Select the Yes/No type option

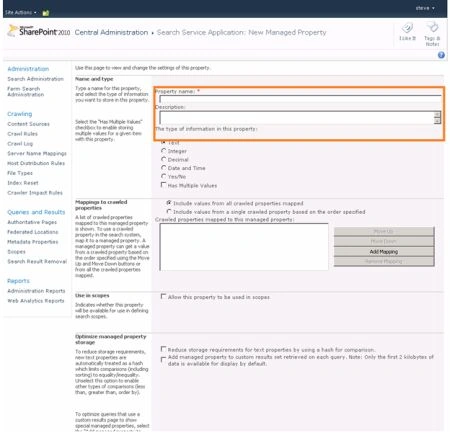click(x=163, y=176)
